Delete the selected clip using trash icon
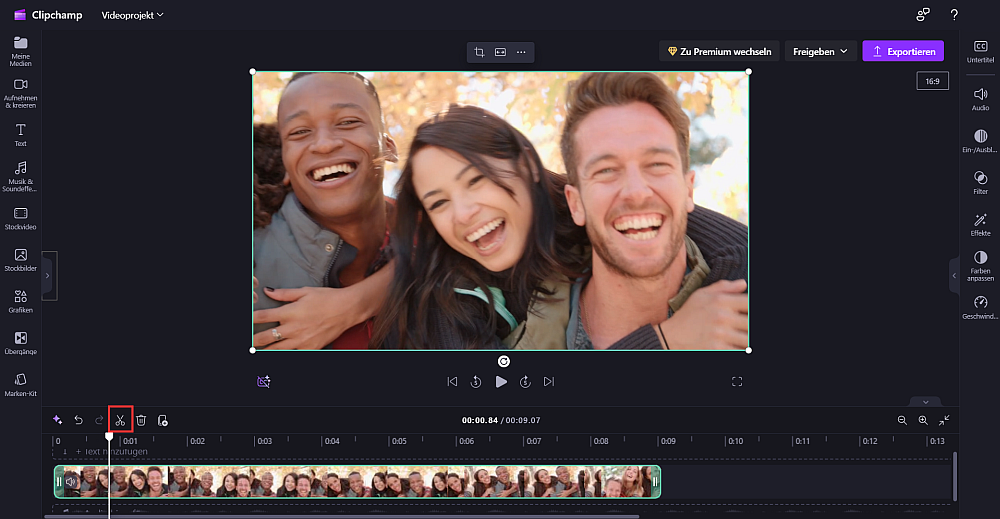The height and width of the screenshot is (519, 1000). (x=142, y=420)
